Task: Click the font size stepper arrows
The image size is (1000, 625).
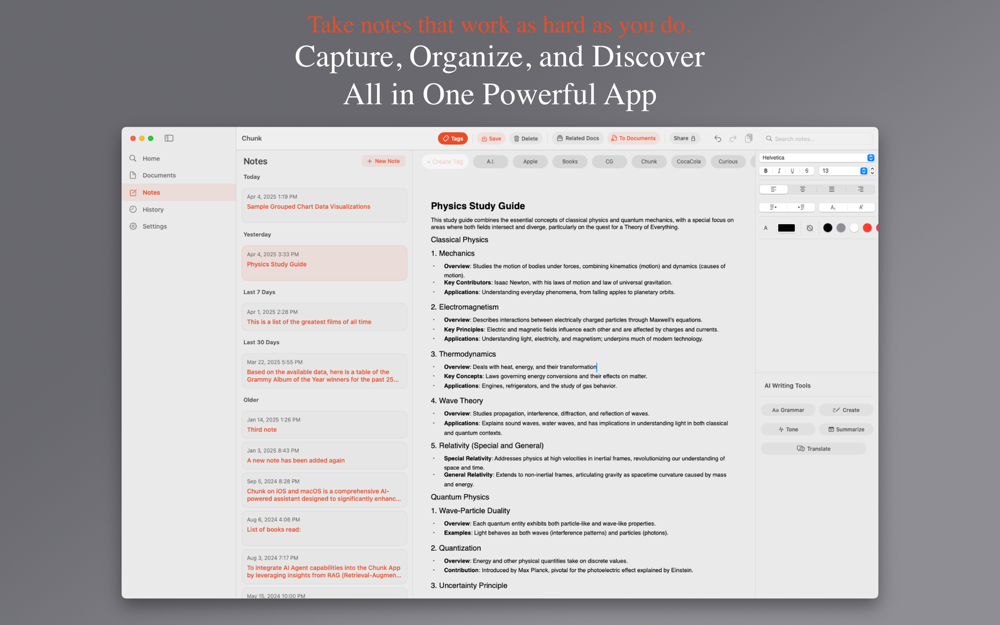Action: click(872, 171)
